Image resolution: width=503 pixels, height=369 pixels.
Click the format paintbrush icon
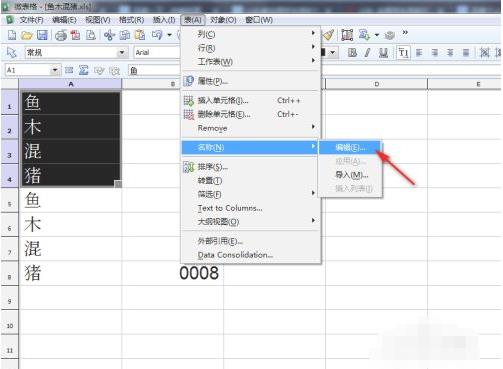329,35
